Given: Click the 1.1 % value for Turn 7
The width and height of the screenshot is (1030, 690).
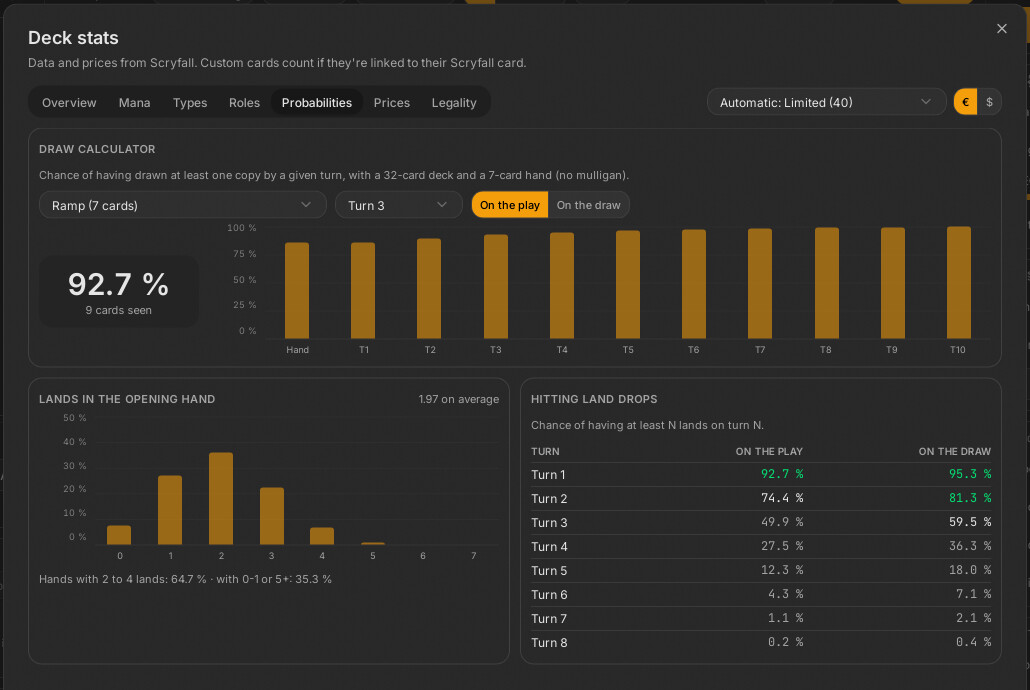Looking at the screenshot, I should [786, 618].
